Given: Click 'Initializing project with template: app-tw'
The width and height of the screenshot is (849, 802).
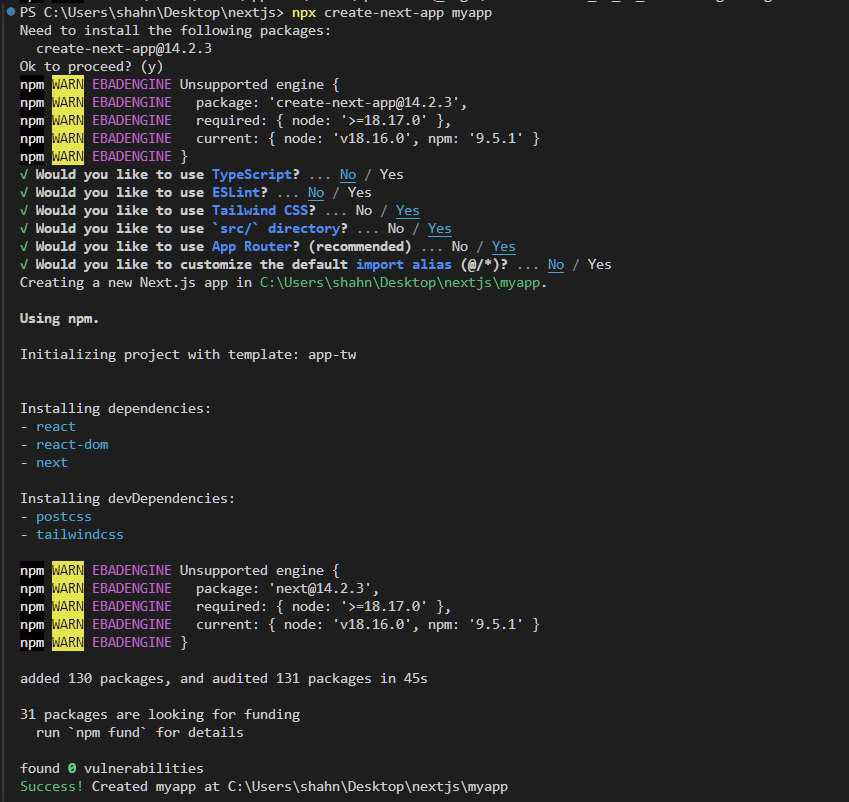Looking at the screenshot, I should tap(188, 355).
